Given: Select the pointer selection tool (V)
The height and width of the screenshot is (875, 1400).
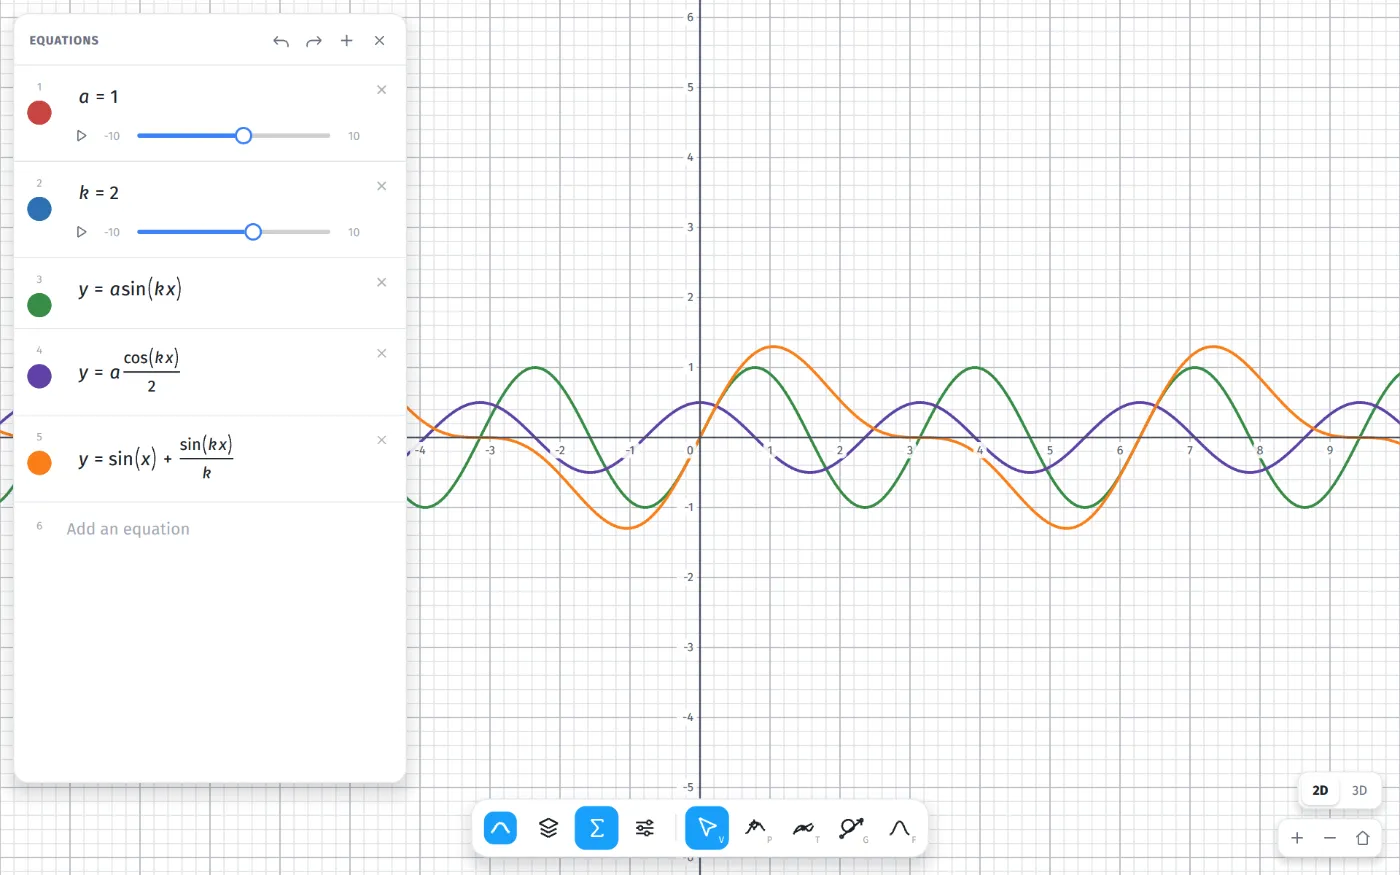Looking at the screenshot, I should [x=707, y=828].
